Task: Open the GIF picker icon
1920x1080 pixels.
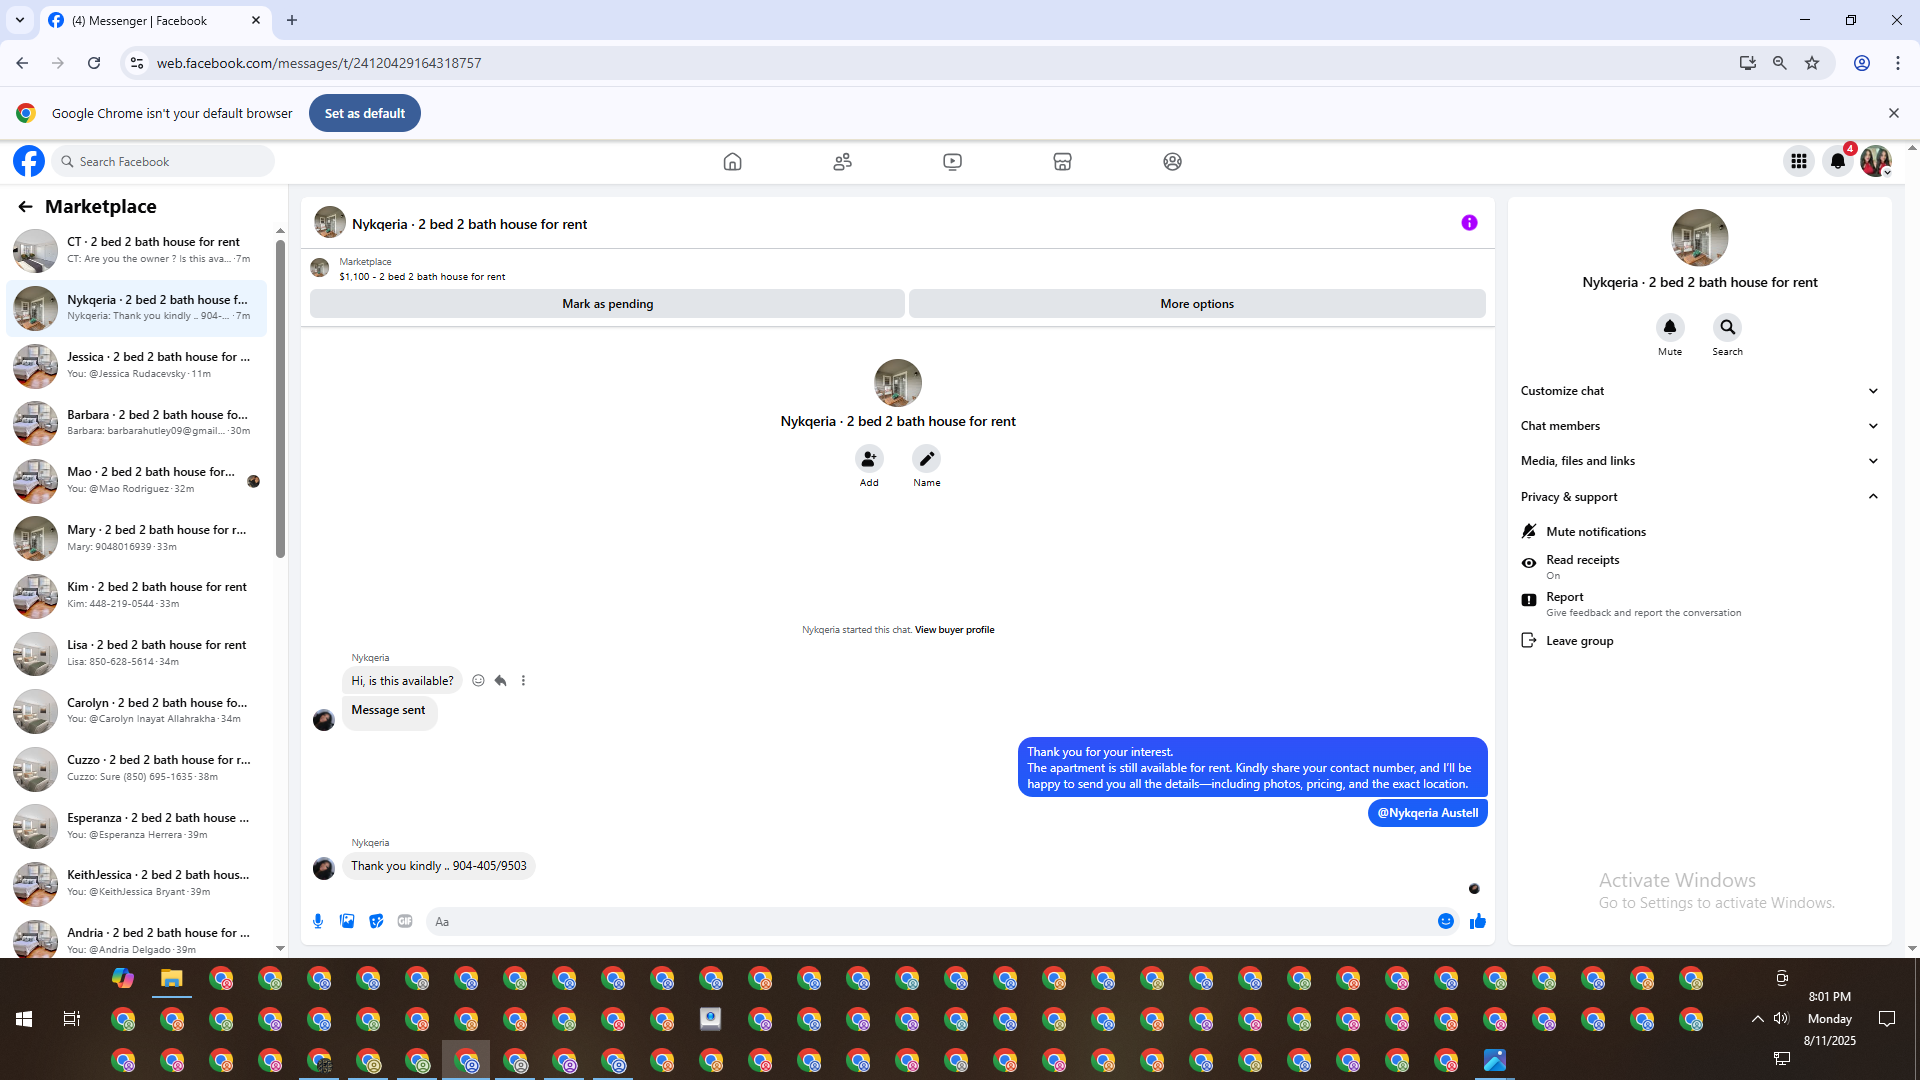Action: (x=405, y=921)
